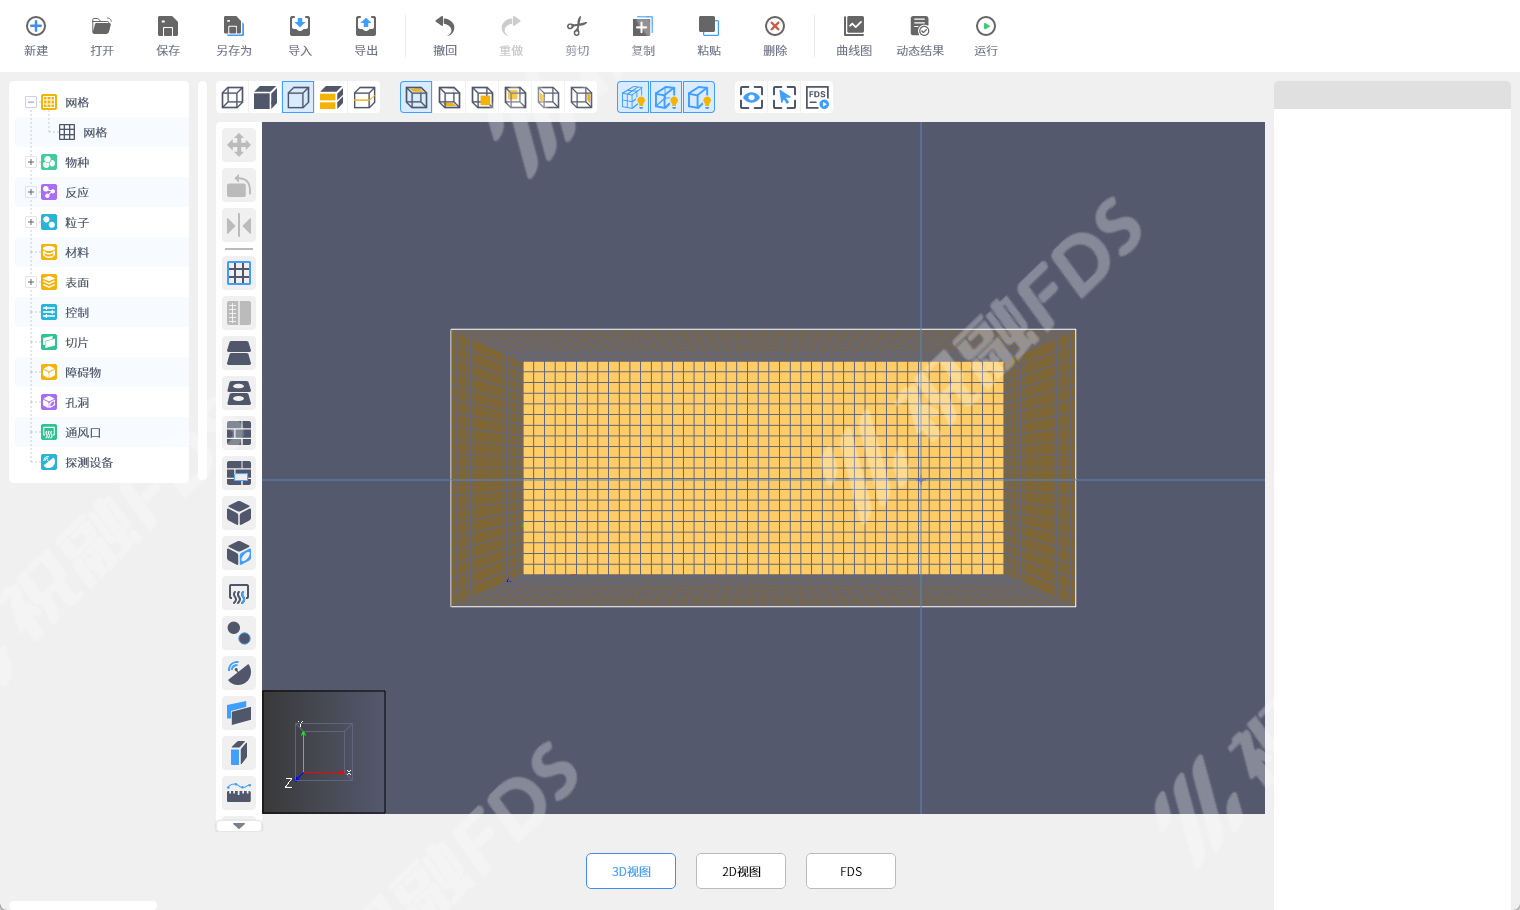Viewport: 1520px width, 910px height.
Task: Select the blue overlapping planes slice tool
Action: (239, 713)
